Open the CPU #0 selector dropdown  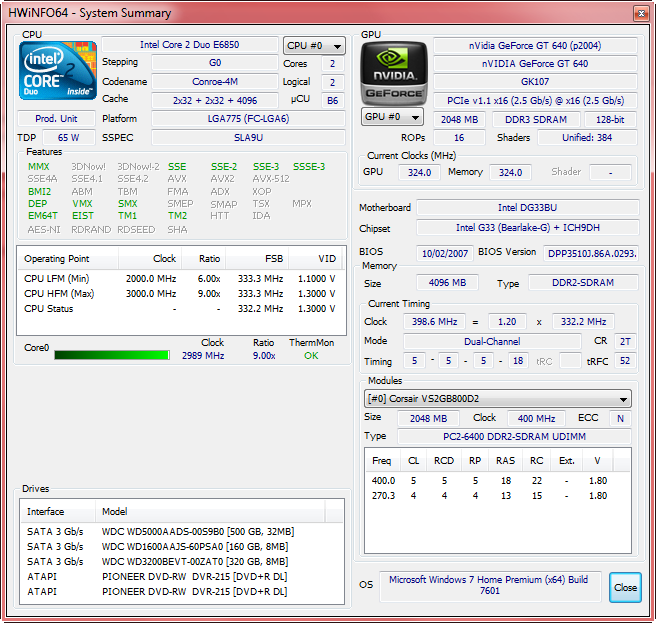[x=314, y=46]
